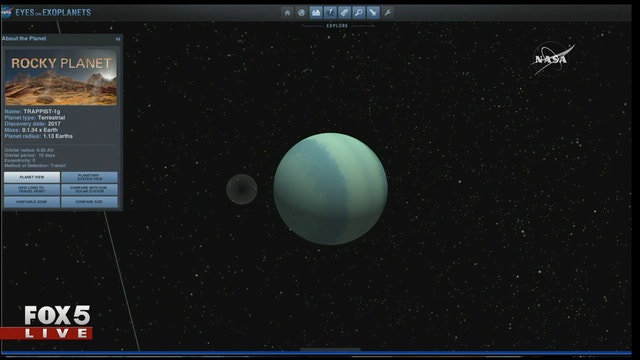Click the small dark sphere beside planet
Image resolution: width=640 pixels, height=360 pixels.
(242, 189)
